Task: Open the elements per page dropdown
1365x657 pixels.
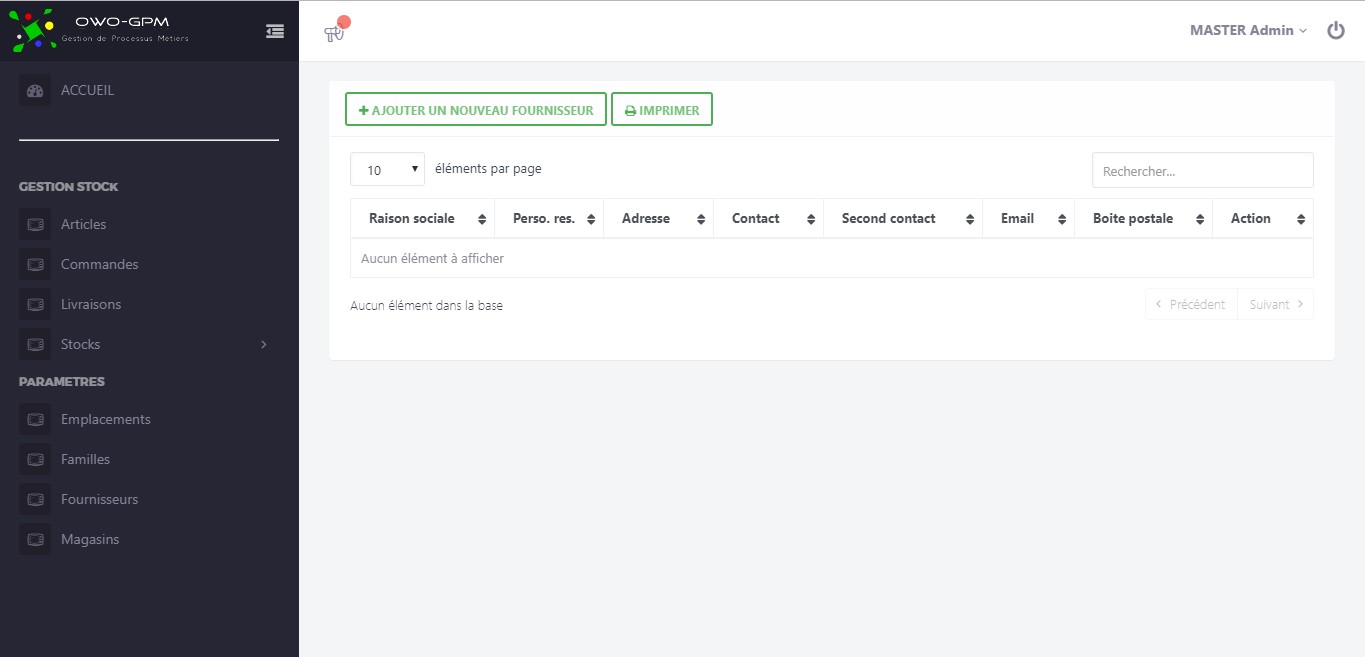Action: pyautogui.click(x=387, y=170)
